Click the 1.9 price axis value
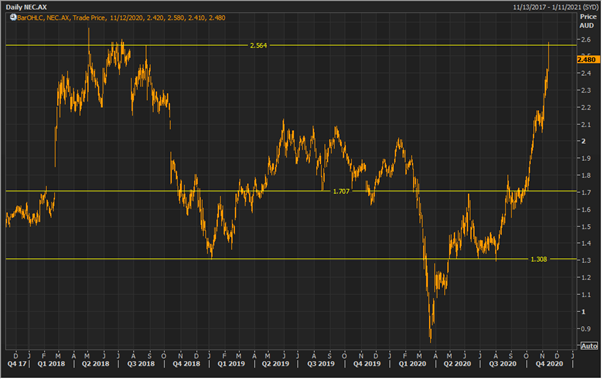This screenshot has width=602, height=379. tap(585, 159)
